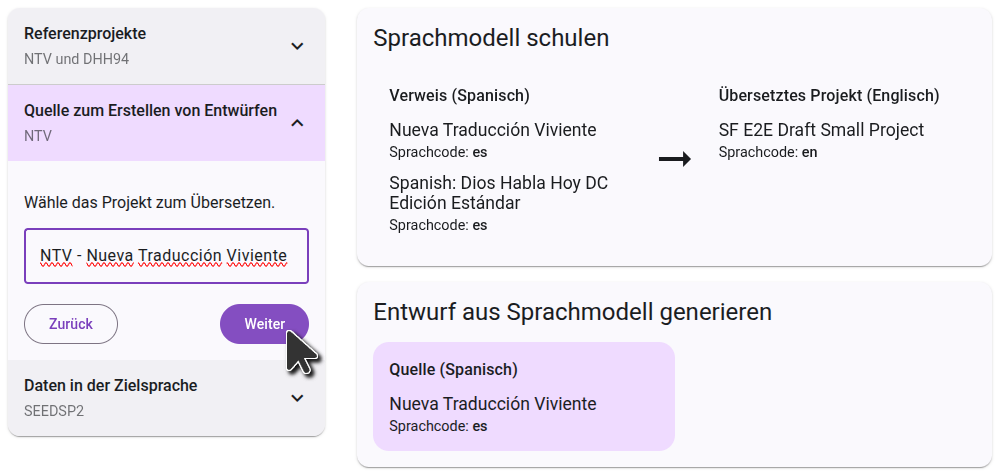
Task: Click the chevron beside Referenzprojekte
Action: pos(297,46)
